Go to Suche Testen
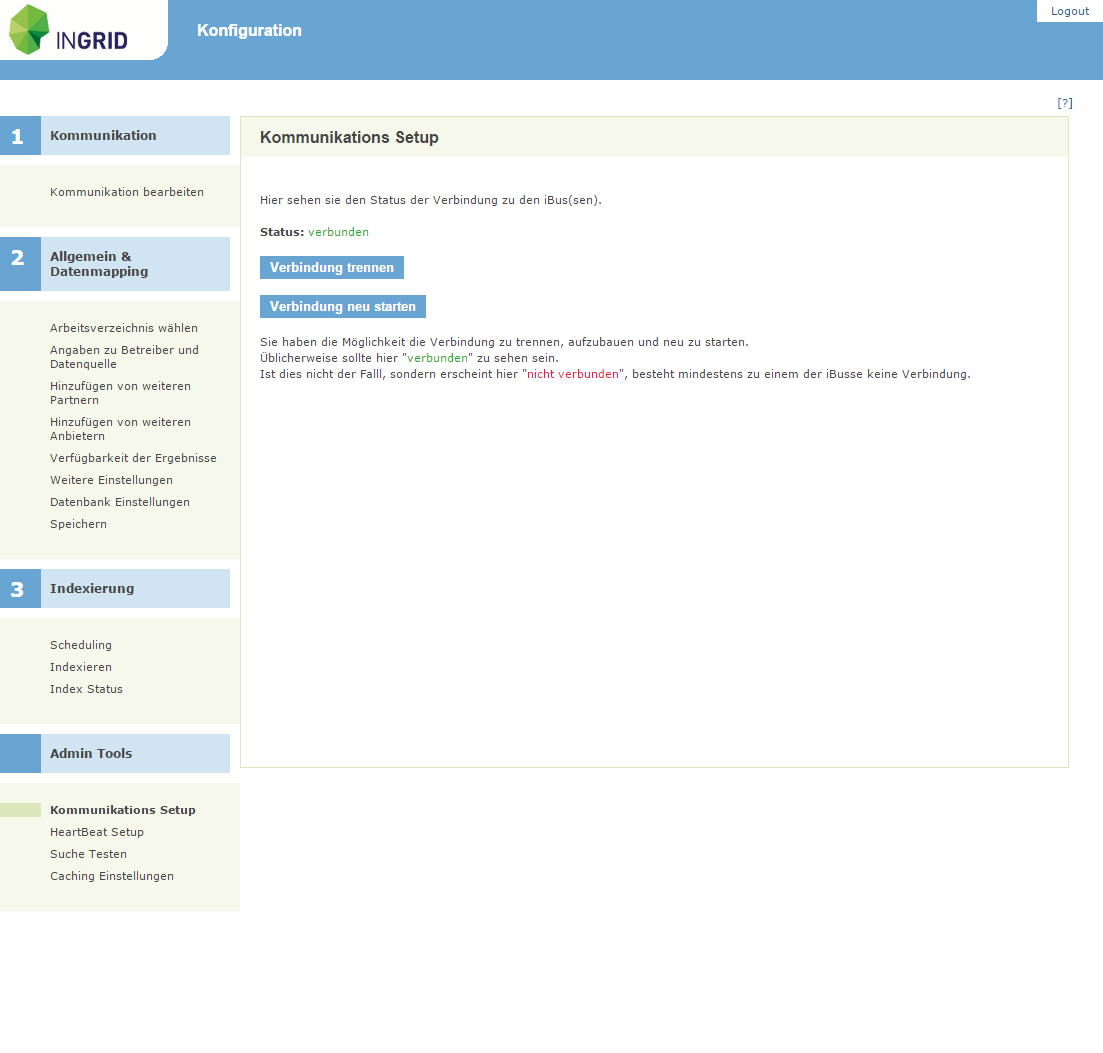The width and height of the screenshot is (1103, 1053). point(88,853)
